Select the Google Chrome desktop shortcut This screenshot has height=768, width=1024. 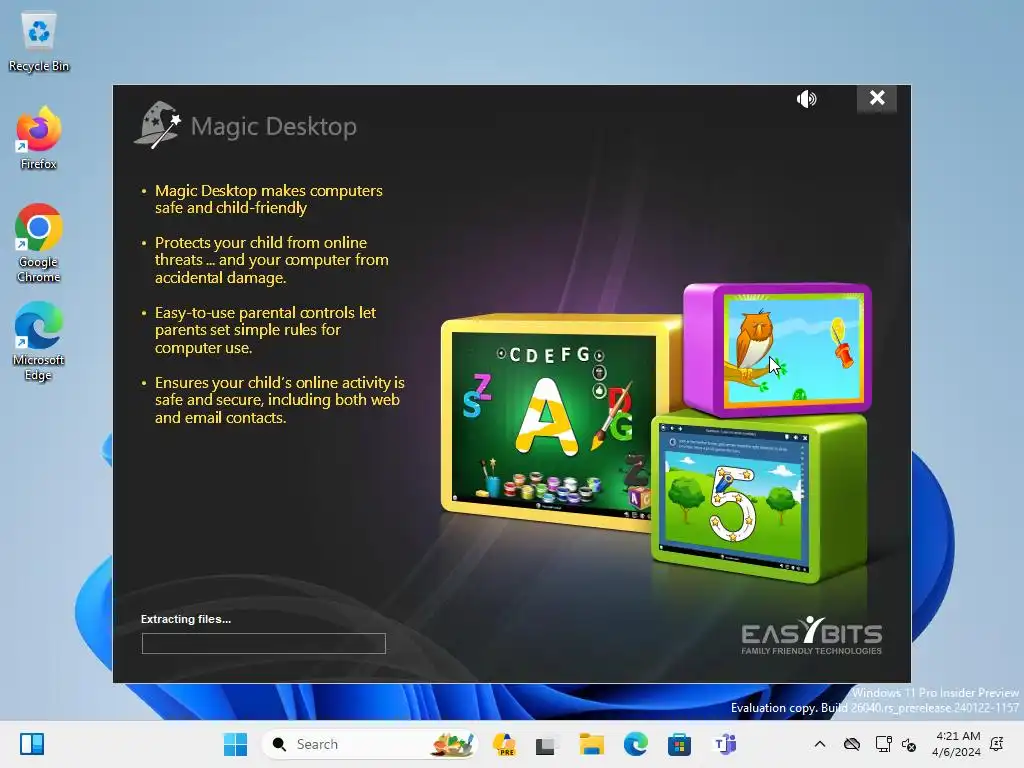coord(39,244)
